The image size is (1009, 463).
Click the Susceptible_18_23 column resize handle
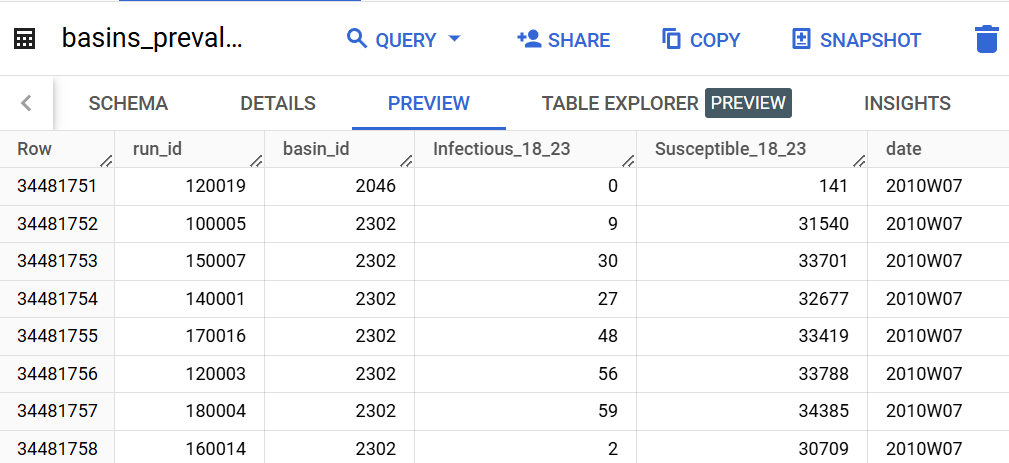pyautogui.click(x=859, y=160)
